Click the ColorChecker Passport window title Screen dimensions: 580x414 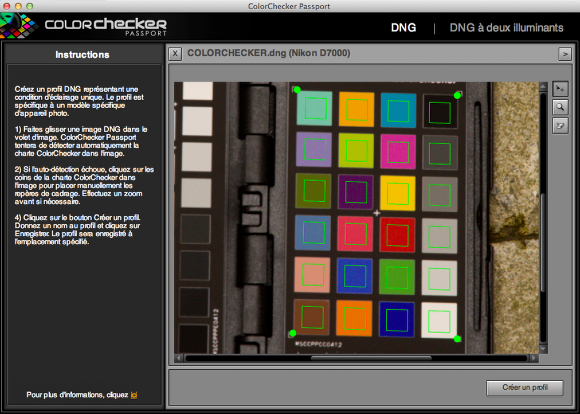(x=289, y=6)
